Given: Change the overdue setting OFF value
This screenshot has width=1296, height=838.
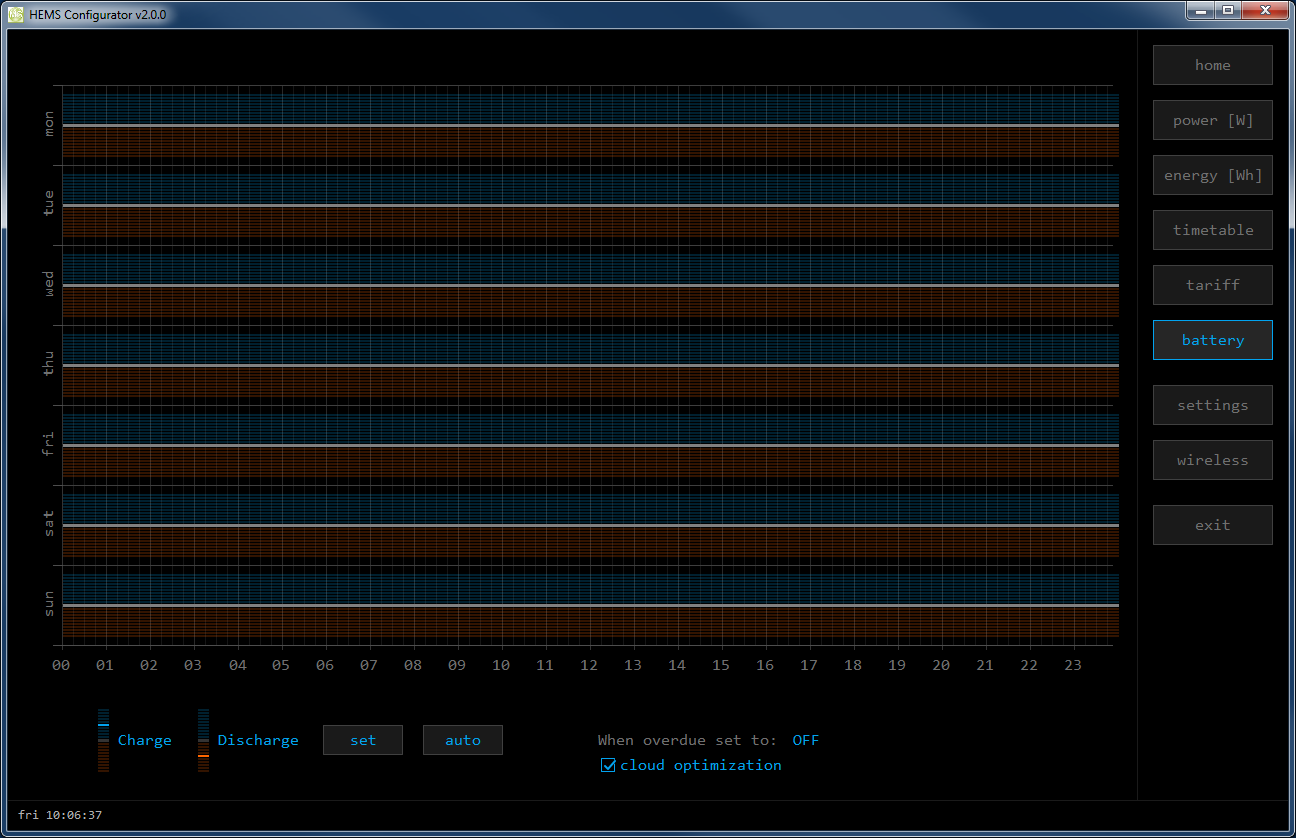Looking at the screenshot, I should coord(805,740).
